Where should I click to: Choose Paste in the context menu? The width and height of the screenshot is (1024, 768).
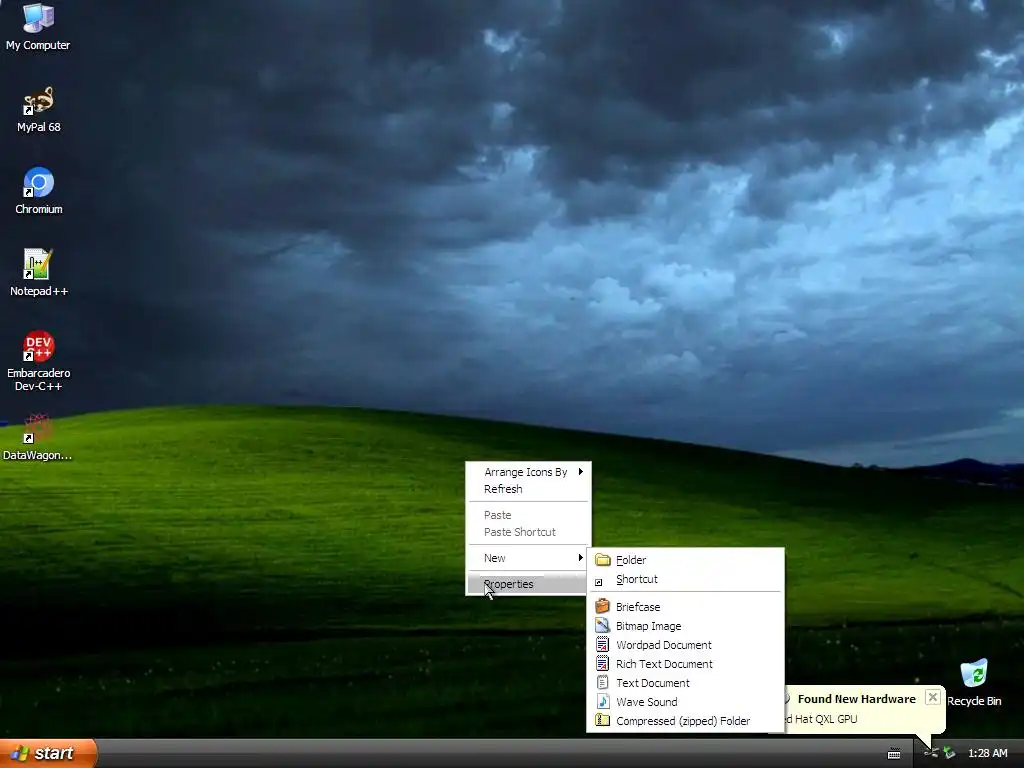(x=528, y=515)
